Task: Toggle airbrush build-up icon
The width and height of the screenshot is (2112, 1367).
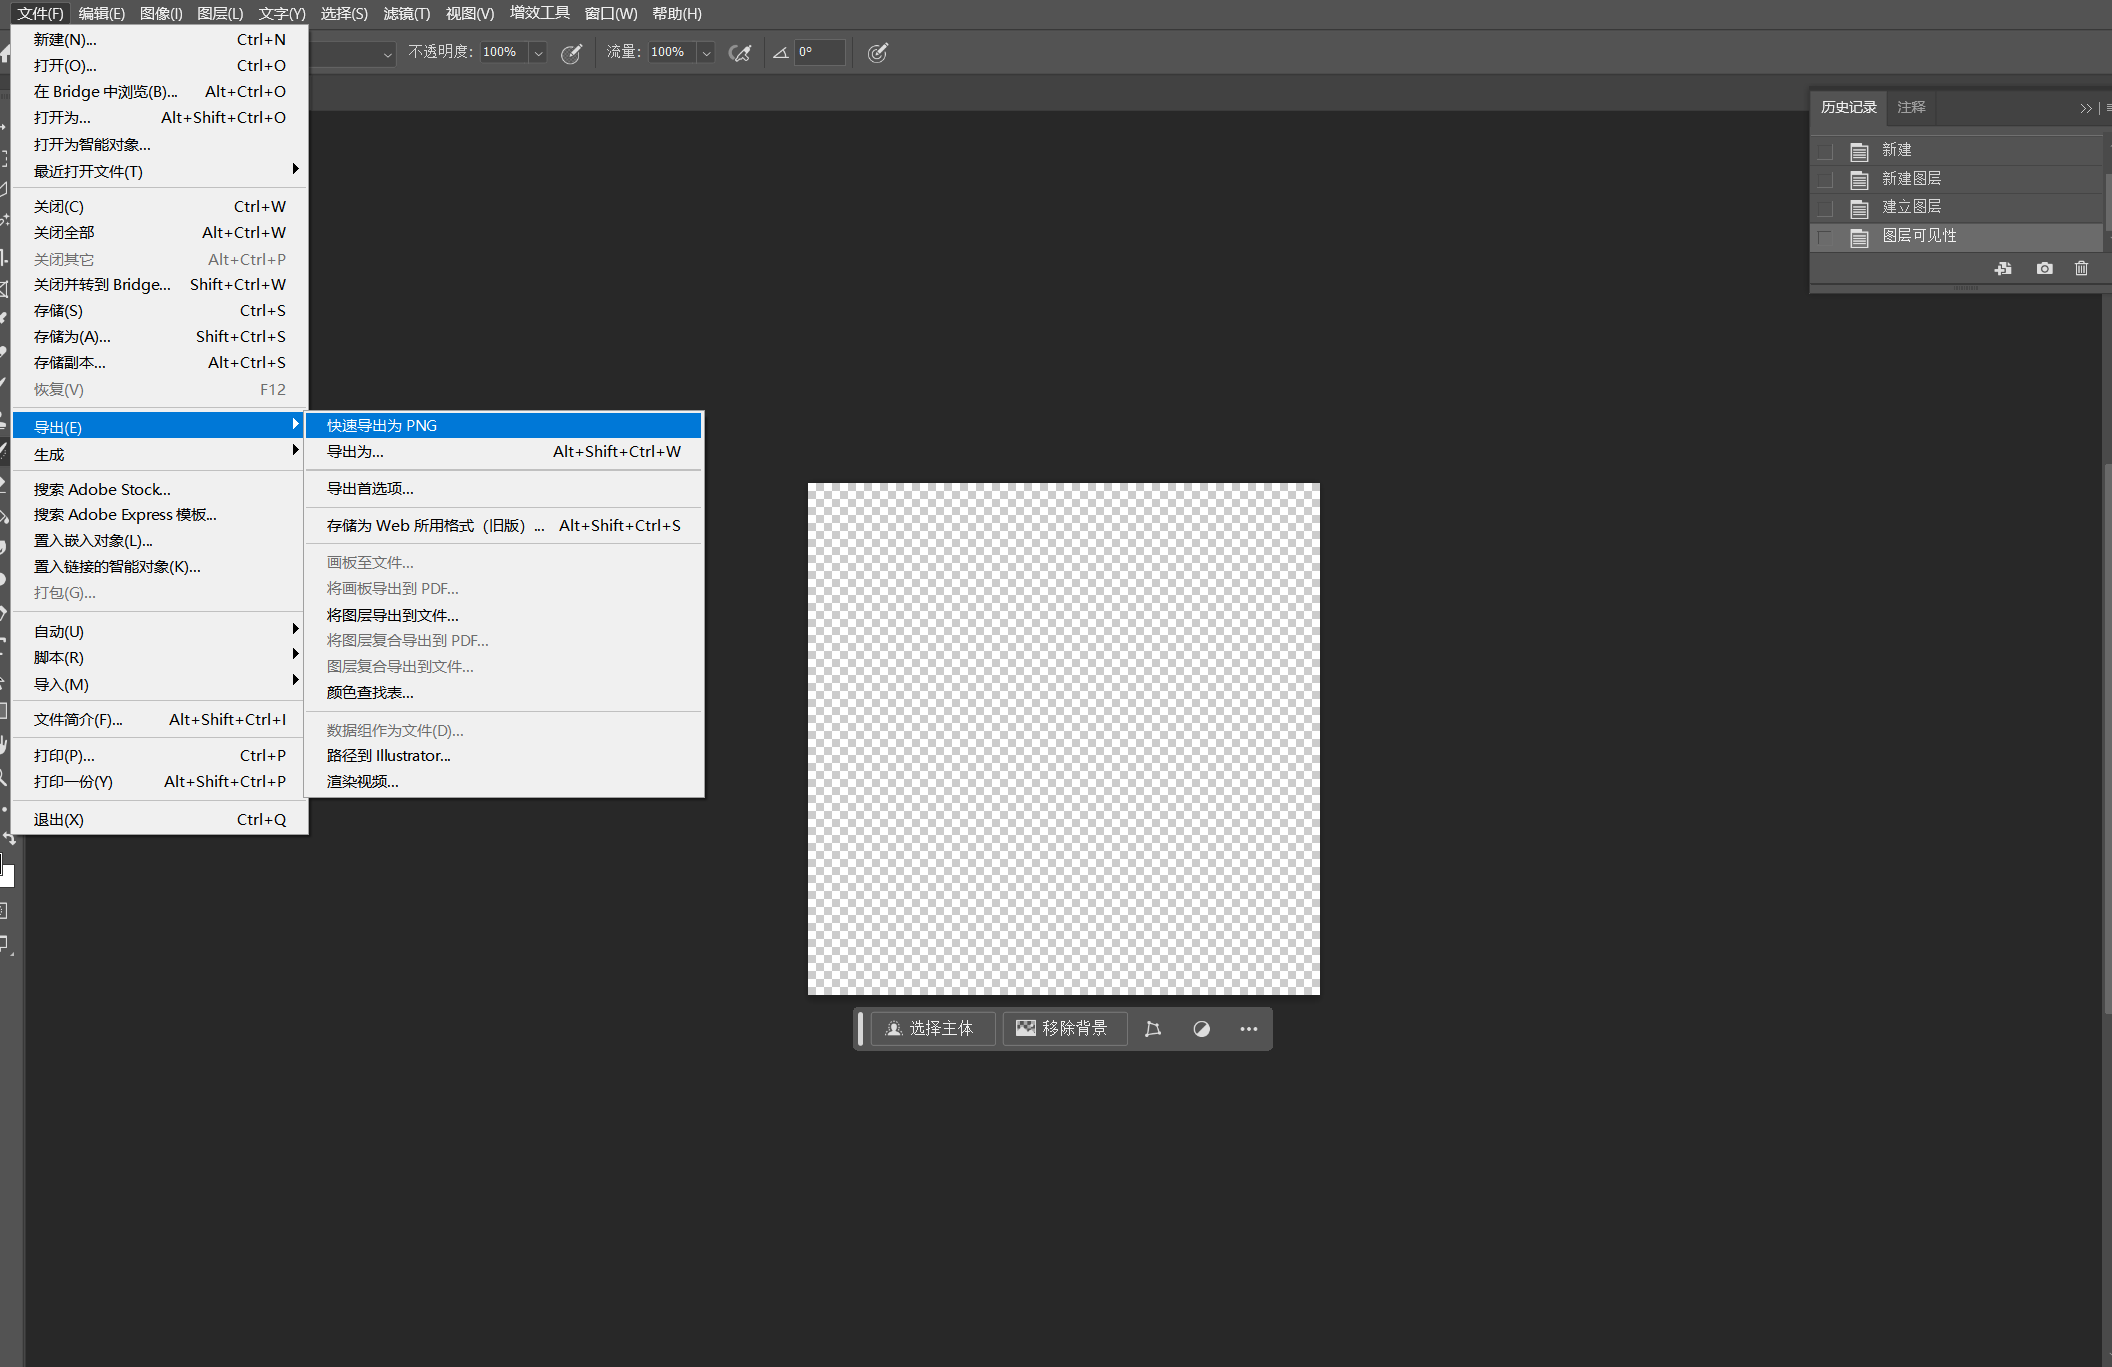Action: click(740, 53)
